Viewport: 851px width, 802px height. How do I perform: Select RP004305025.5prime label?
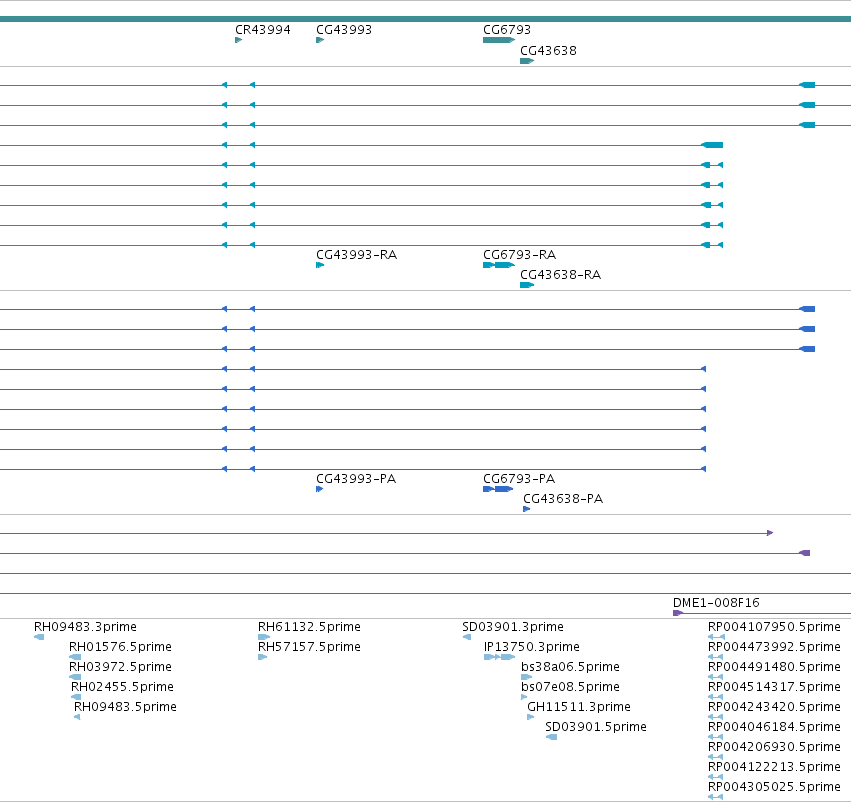point(774,787)
